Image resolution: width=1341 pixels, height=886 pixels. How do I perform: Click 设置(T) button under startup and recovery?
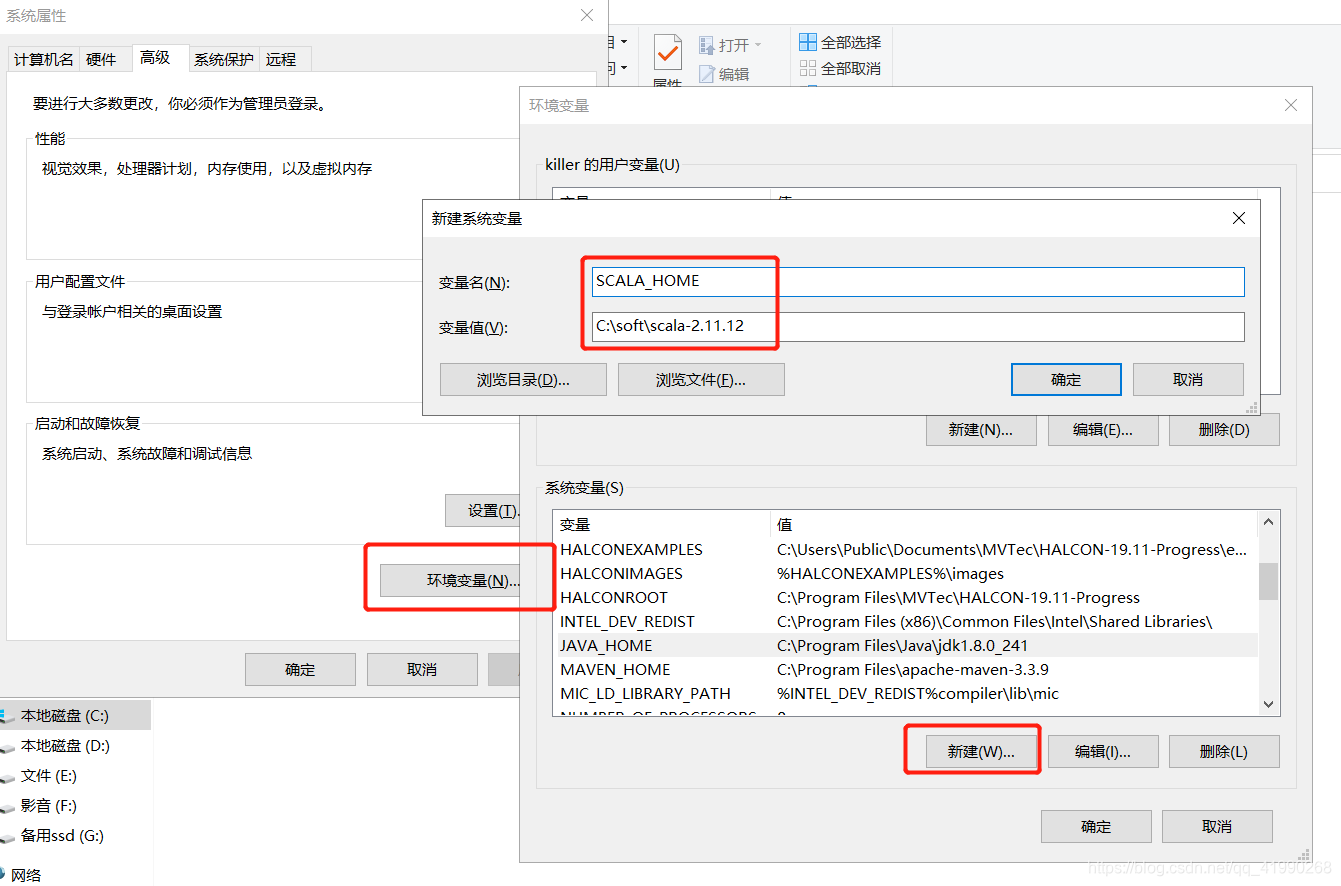[483, 511]
